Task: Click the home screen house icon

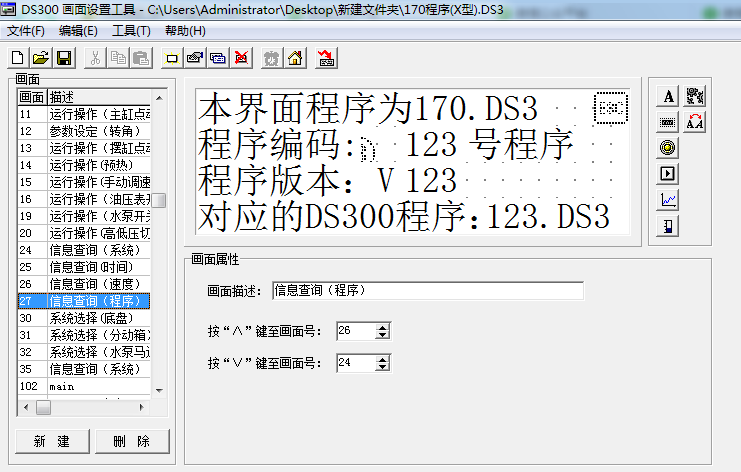Action: pyautogui.click(x=295, y=58)
